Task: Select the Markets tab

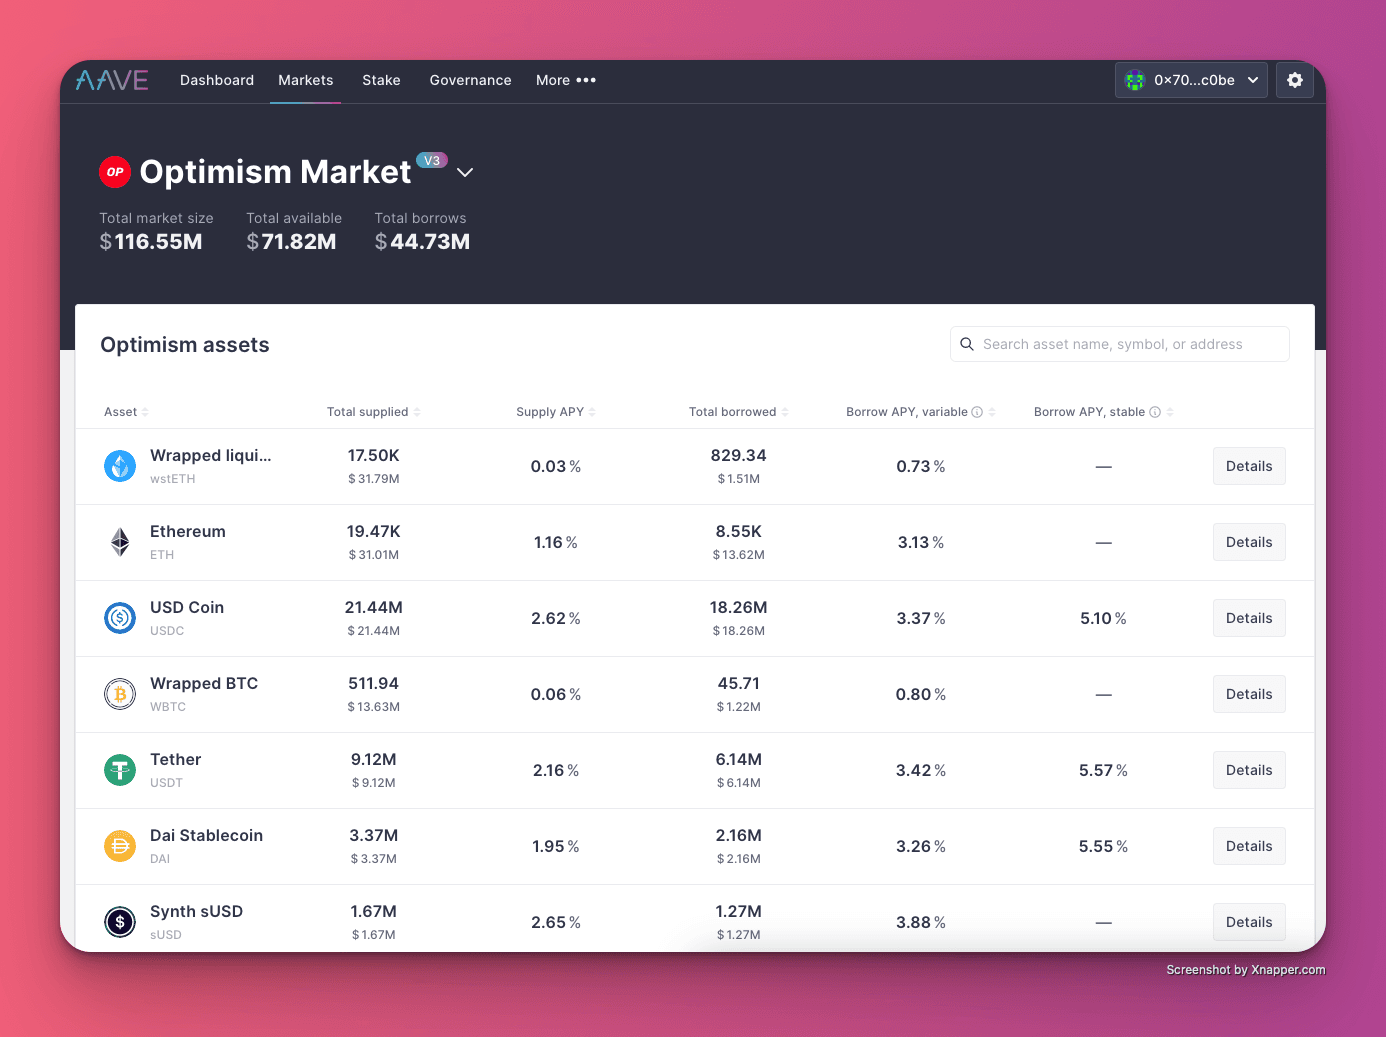Action: pyautogui.click(x=305, y=80)
